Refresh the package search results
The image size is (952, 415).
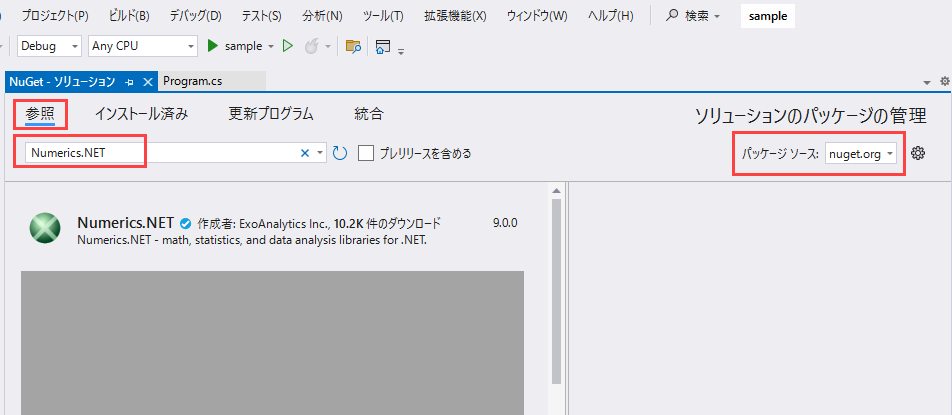[x=340, y=153]
